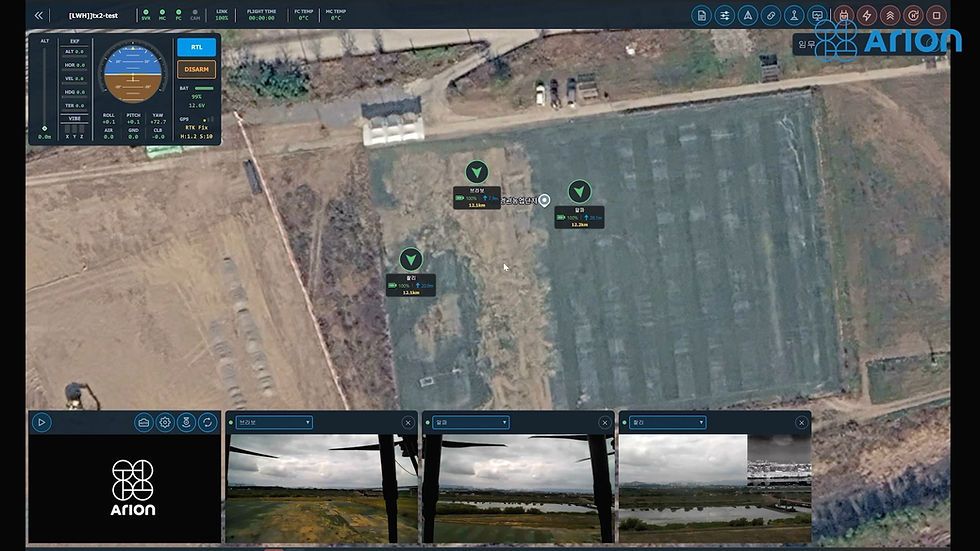
Task: Click the first camera feed video showing a green field
Action: [322, 489]
